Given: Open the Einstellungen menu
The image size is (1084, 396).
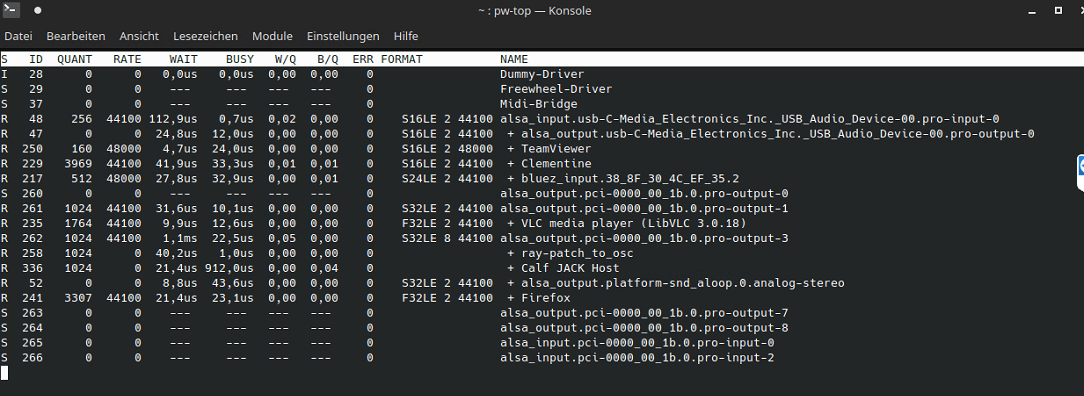Looking at the screenshot, I should 343,36.
